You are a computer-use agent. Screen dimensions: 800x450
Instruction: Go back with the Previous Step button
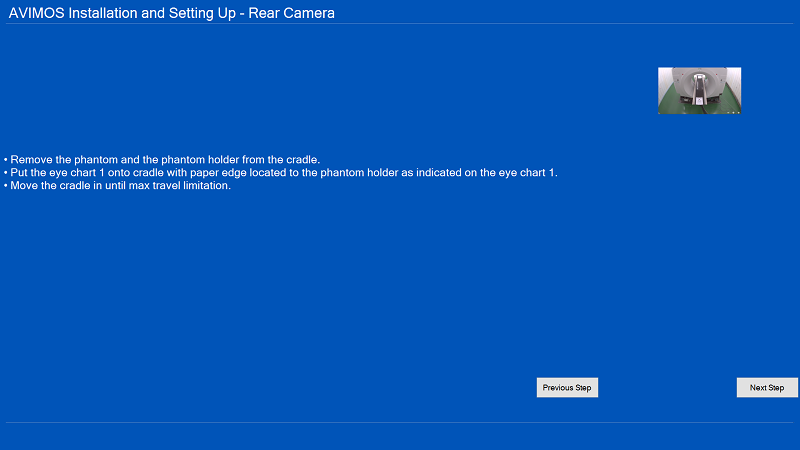tap(567, 388)
